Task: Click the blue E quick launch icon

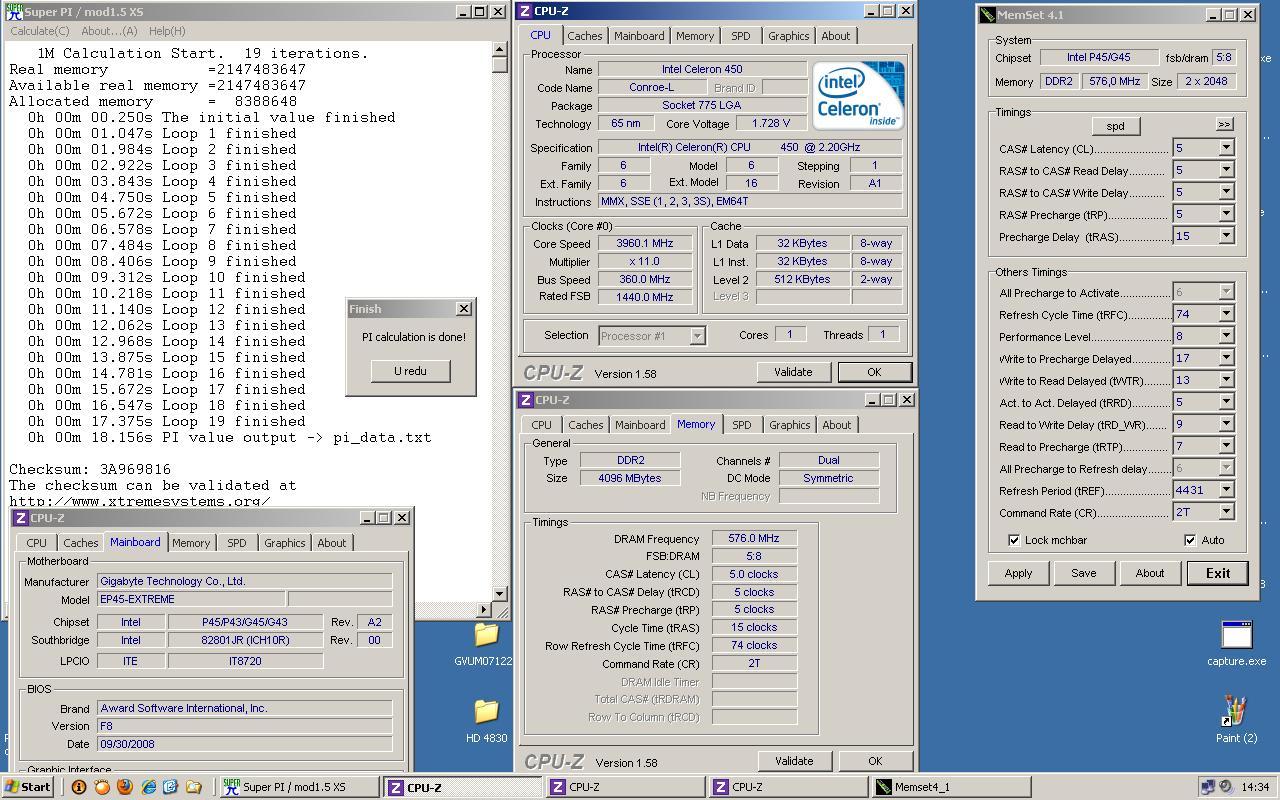Action: [x=170, y=787]
